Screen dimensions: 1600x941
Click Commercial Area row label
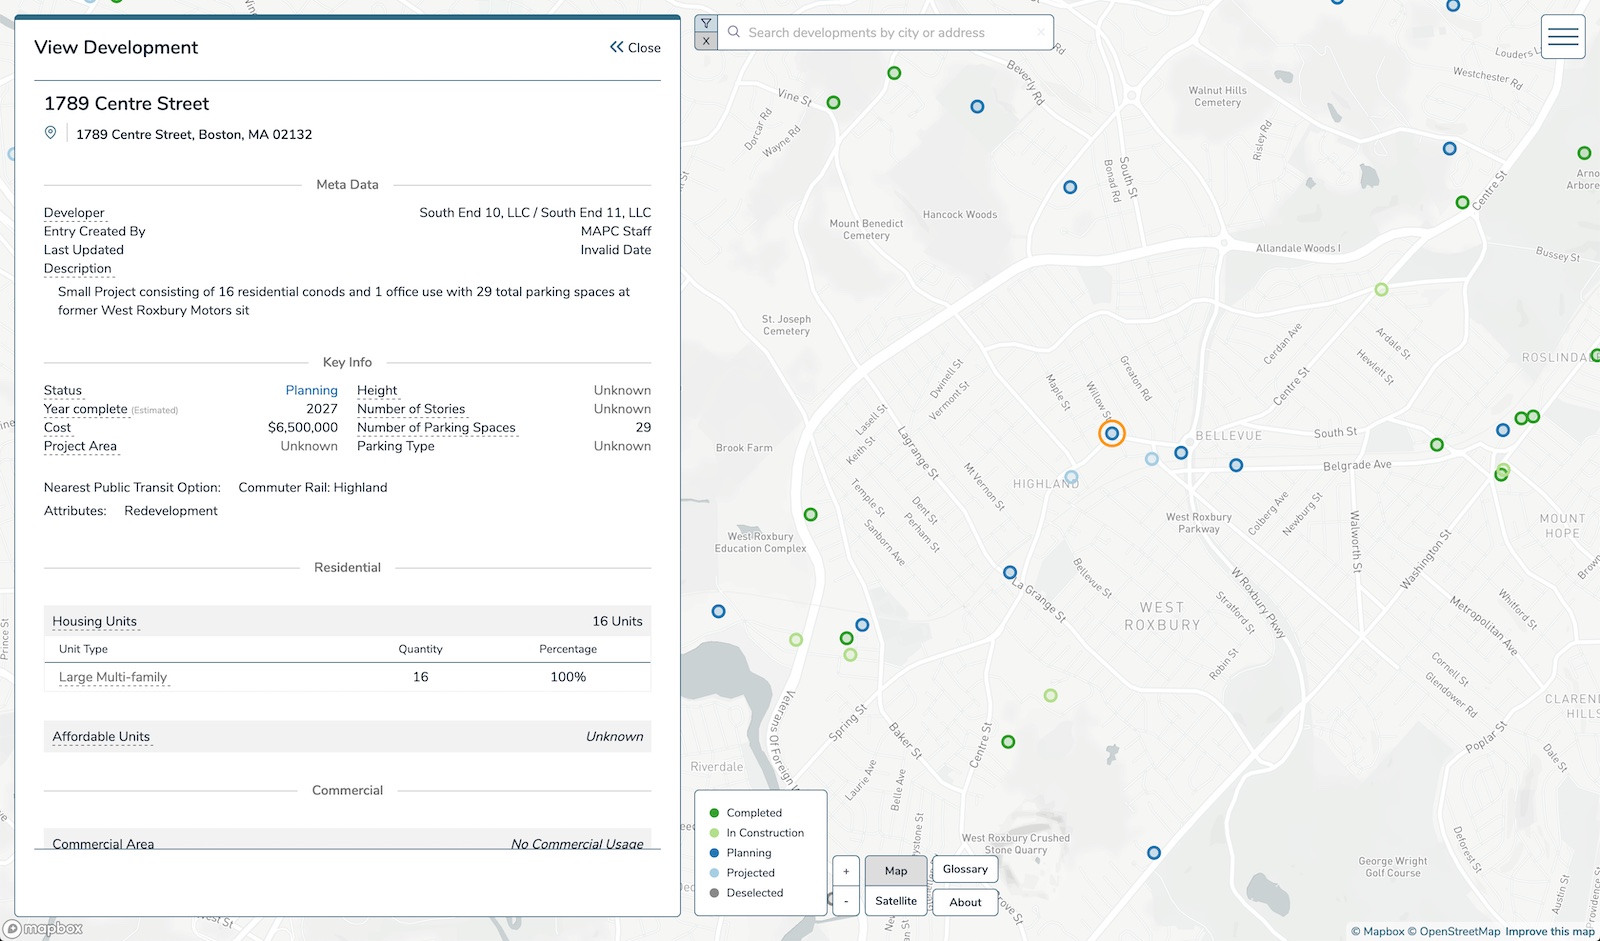click(x=103, y=844)
